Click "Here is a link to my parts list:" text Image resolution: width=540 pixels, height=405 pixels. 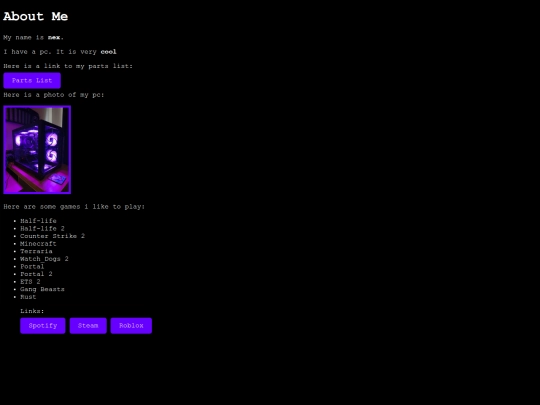[68, 66]
